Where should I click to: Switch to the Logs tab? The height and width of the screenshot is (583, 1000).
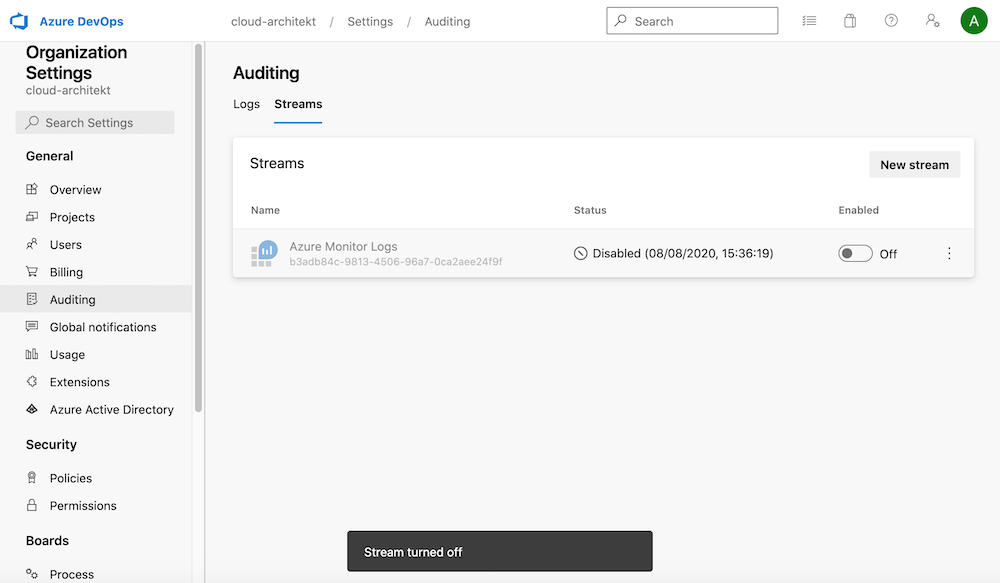coord(246,104)
